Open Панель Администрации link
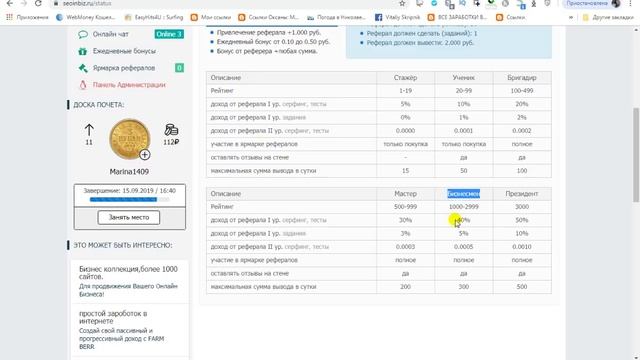Screen dimensions: 640x360 pyautogui.click(x=129, y=85)
